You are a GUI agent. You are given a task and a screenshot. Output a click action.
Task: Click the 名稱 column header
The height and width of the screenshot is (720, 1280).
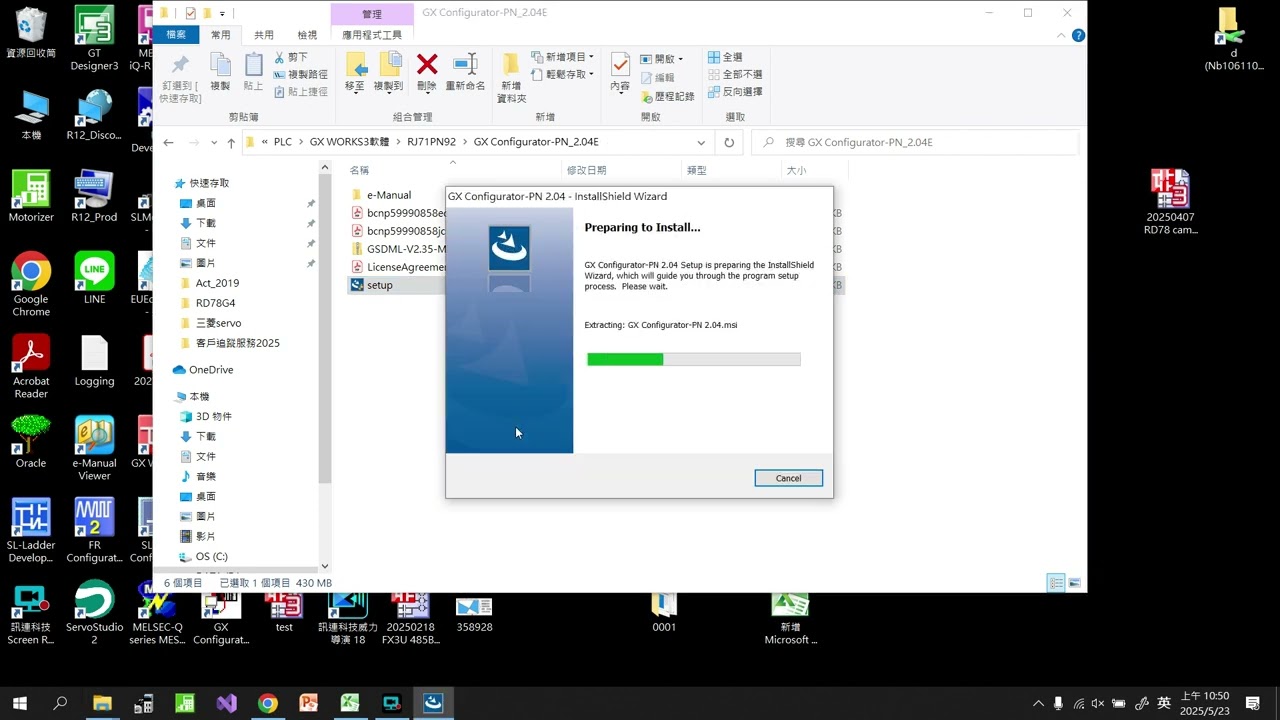(x=359, y=171)
